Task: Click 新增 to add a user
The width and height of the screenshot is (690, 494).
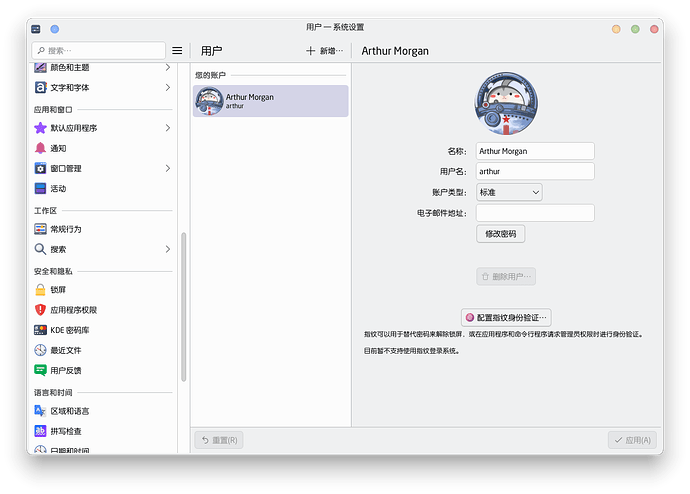Action: [x=325, y=51]
